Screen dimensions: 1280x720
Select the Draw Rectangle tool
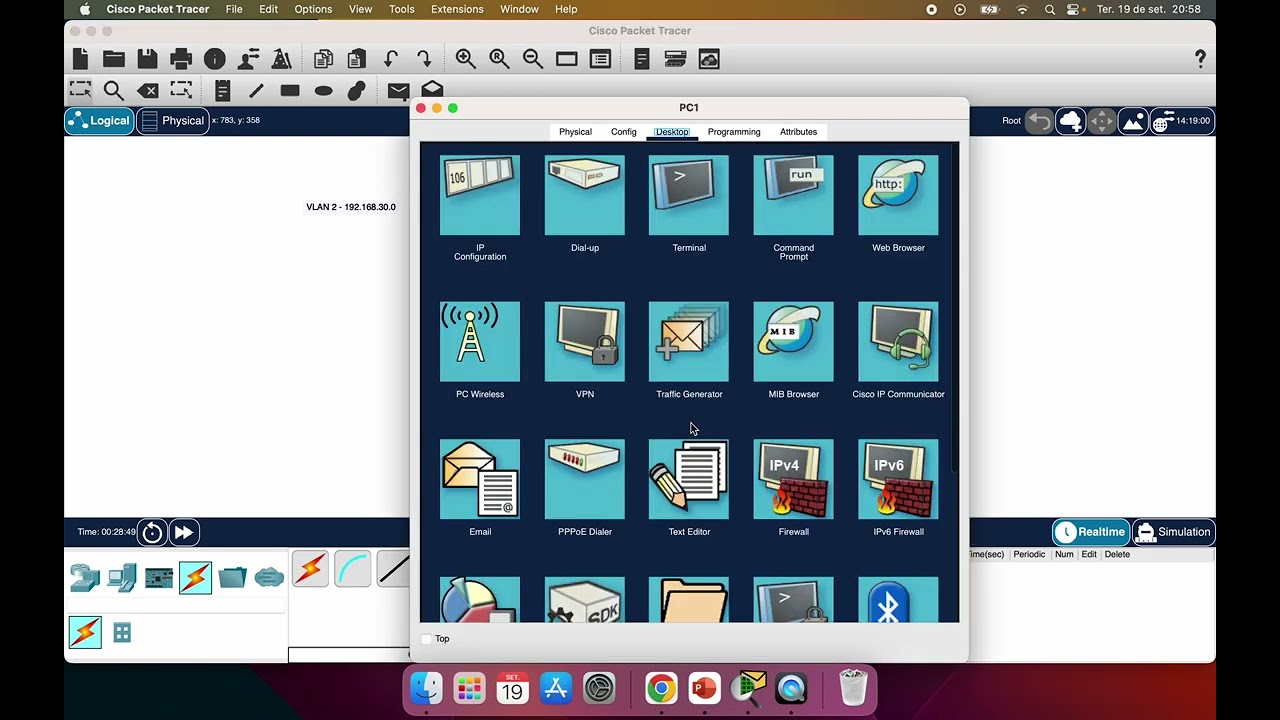(x=290, y=91)
